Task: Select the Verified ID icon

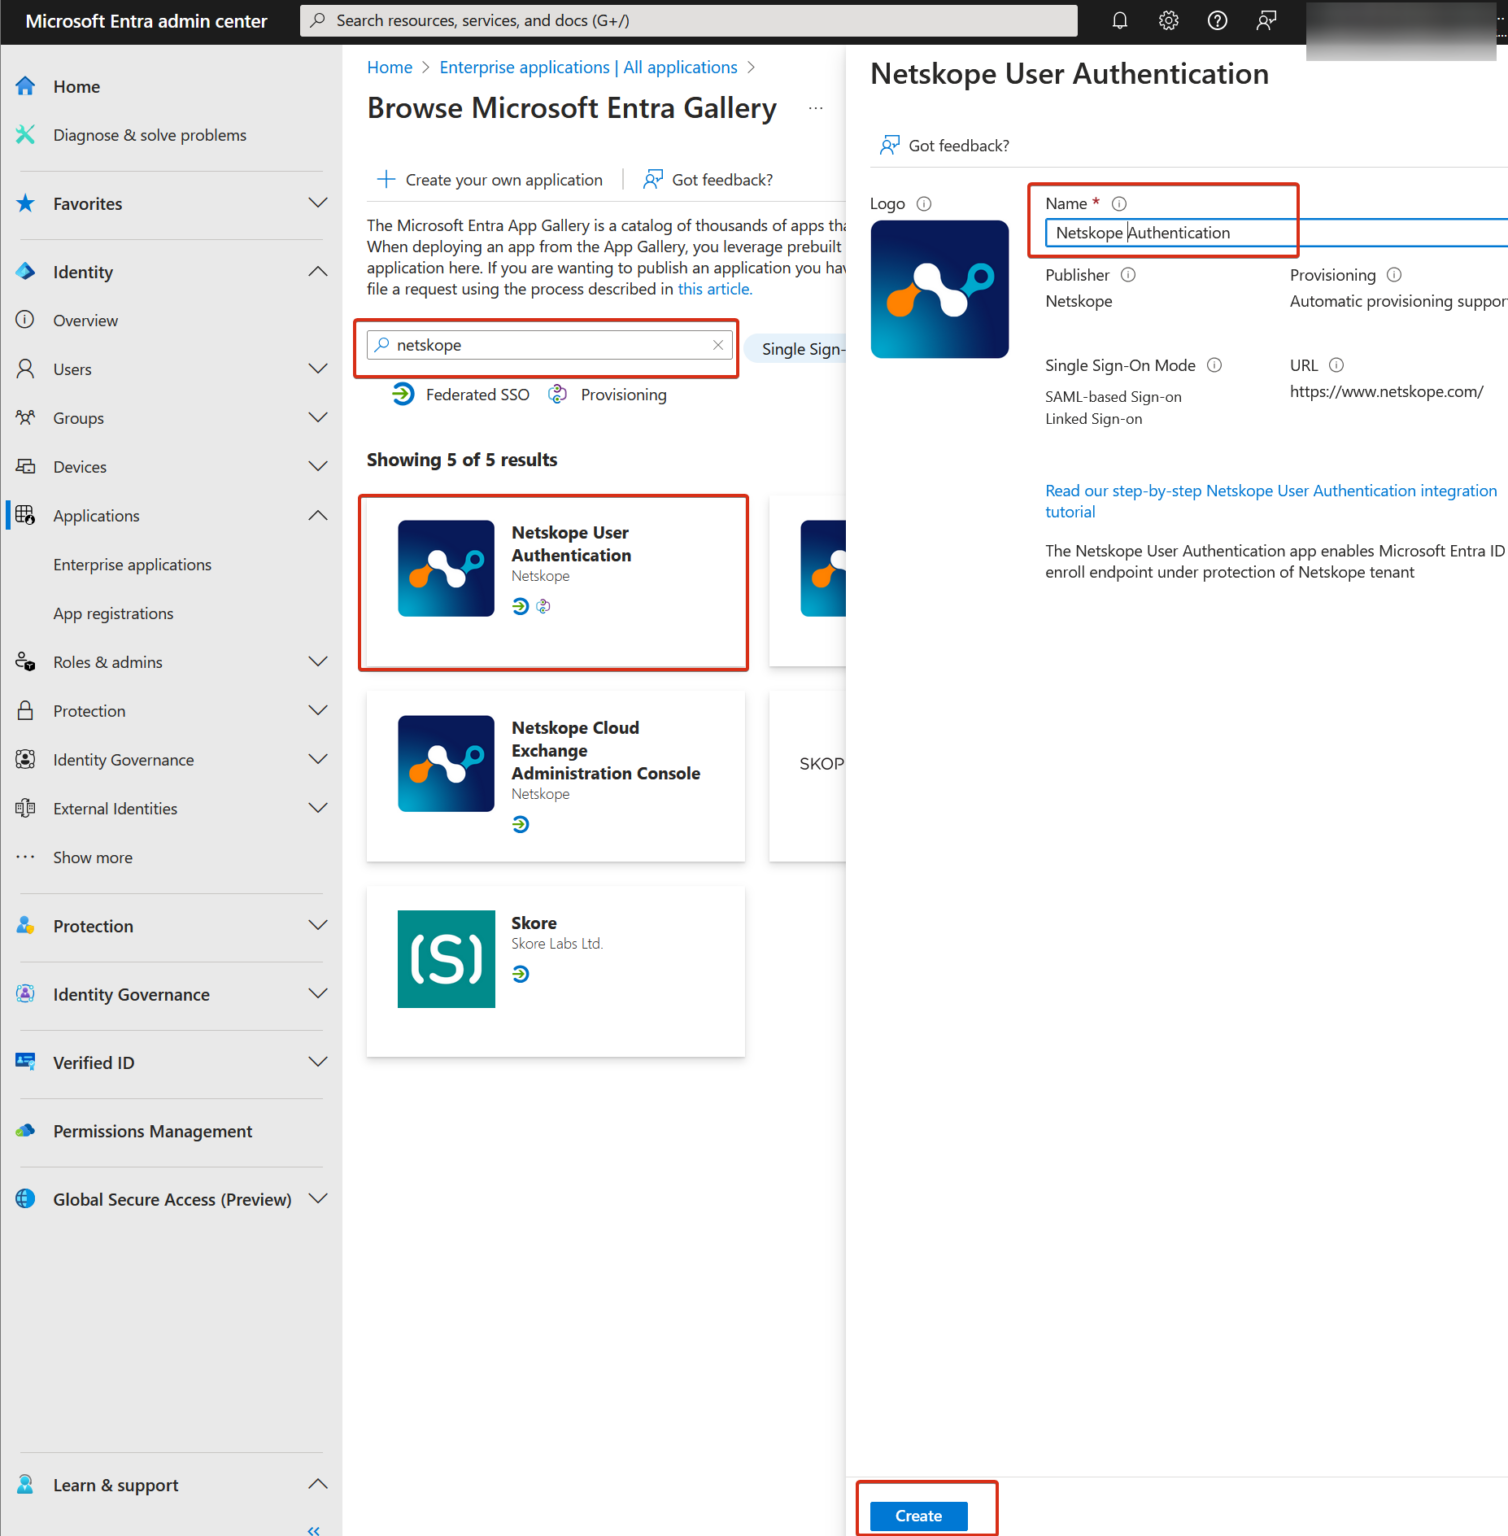Action: pyautogui.click(x=25, y=1062)
